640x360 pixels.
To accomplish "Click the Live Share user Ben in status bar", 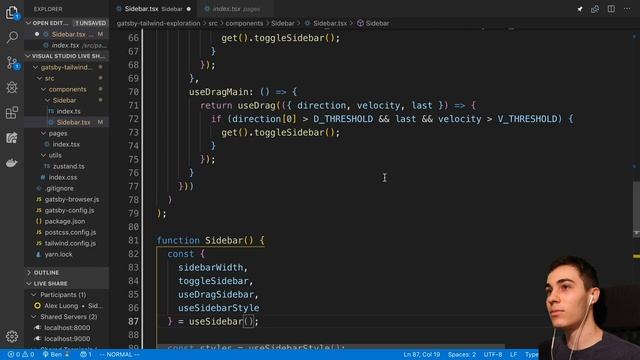I will coord(56,354).
